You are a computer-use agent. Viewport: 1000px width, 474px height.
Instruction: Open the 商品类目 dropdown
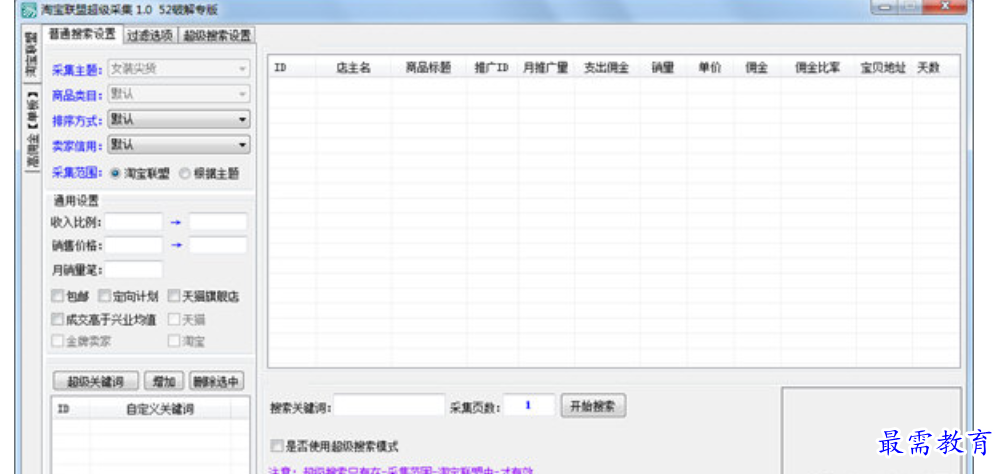tap(179, 94)
